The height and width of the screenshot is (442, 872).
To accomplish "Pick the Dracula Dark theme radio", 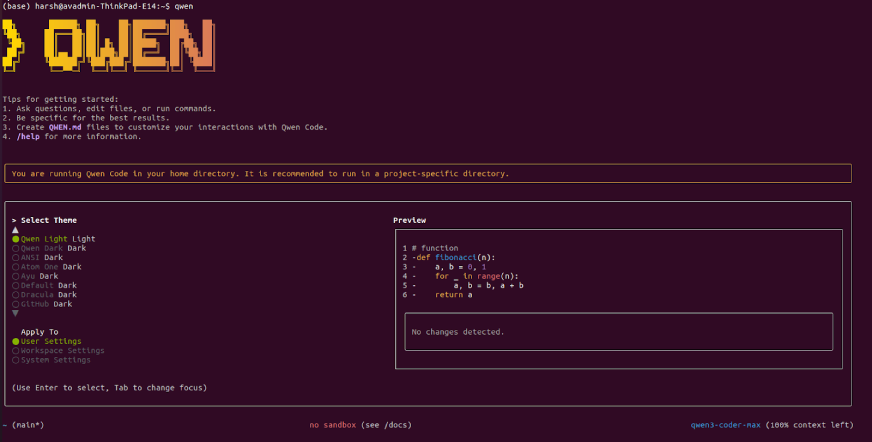I will coord(44,295).
